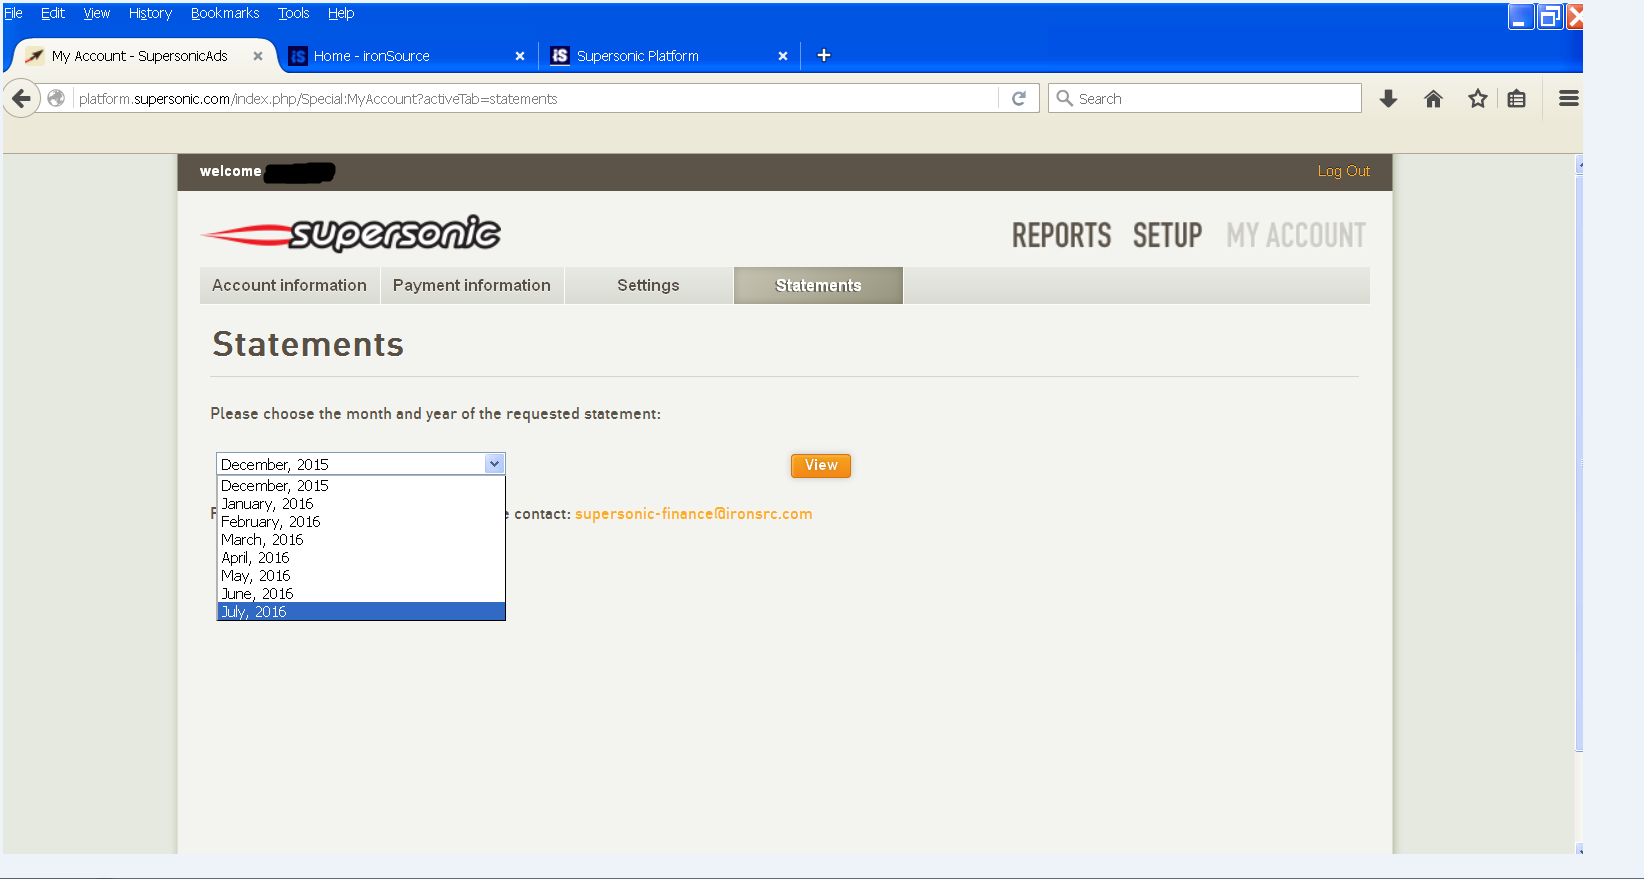Email supersonic-finance@ironsrc.com link
This screenshot has height=879, width=1644.
(x=694, y=514)
